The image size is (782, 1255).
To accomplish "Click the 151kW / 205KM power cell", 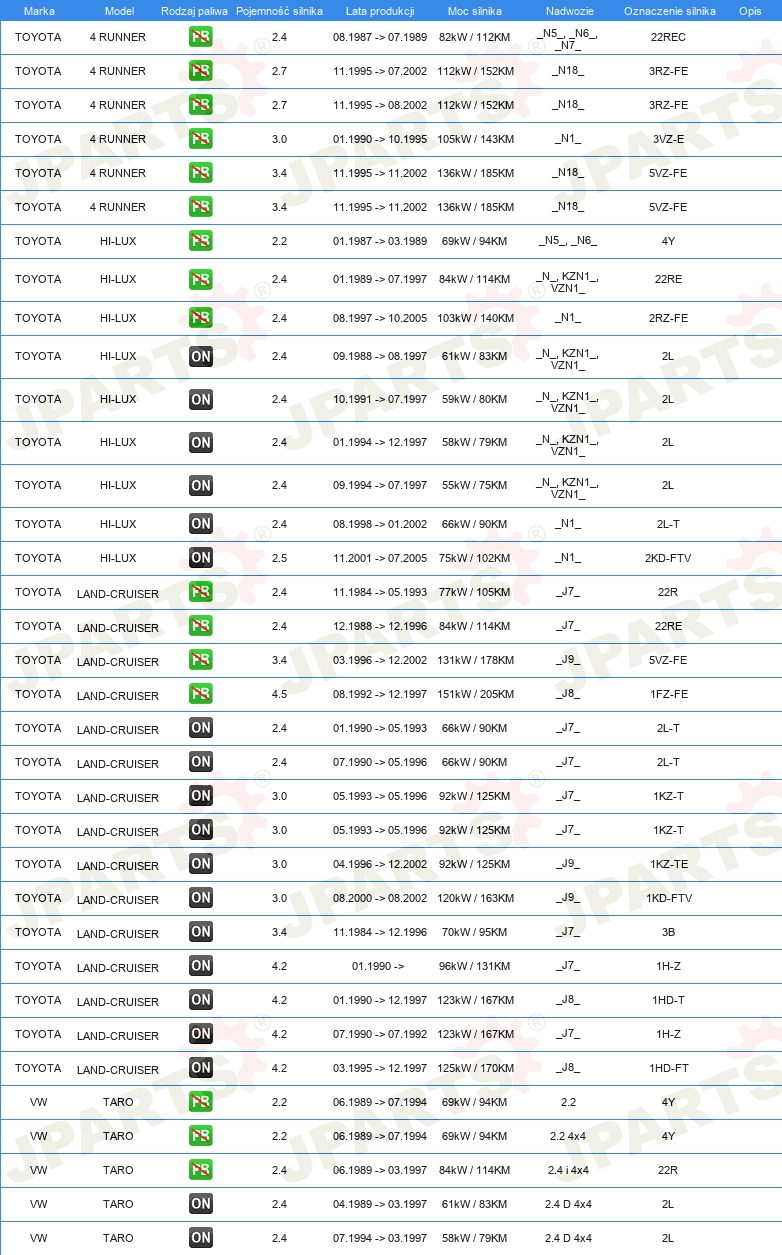I will point(475,694).
